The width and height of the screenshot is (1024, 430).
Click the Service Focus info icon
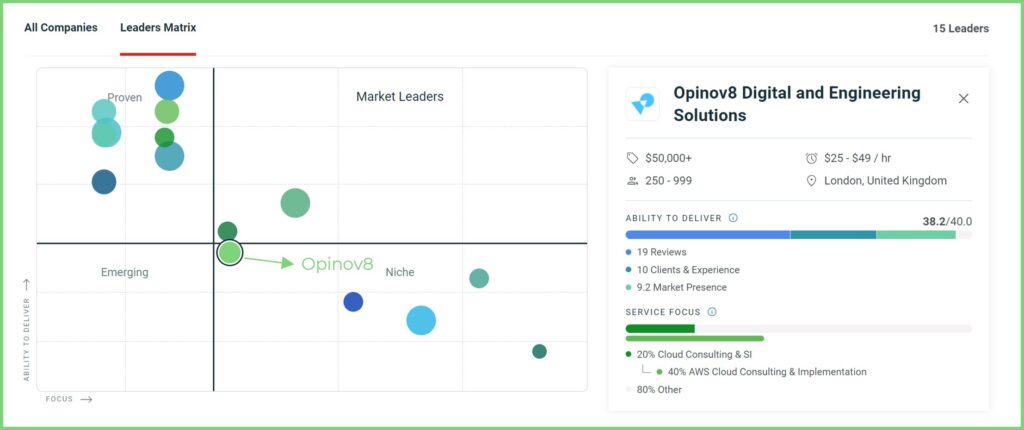711,311
